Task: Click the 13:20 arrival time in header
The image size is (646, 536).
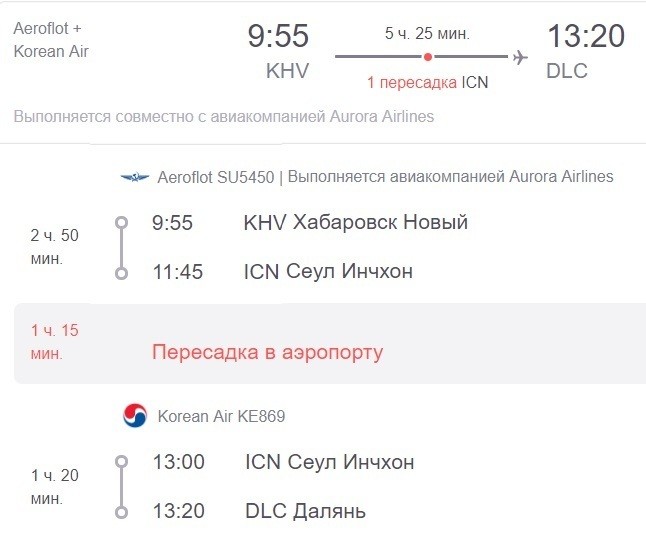Action: click(x=585, y=37)
